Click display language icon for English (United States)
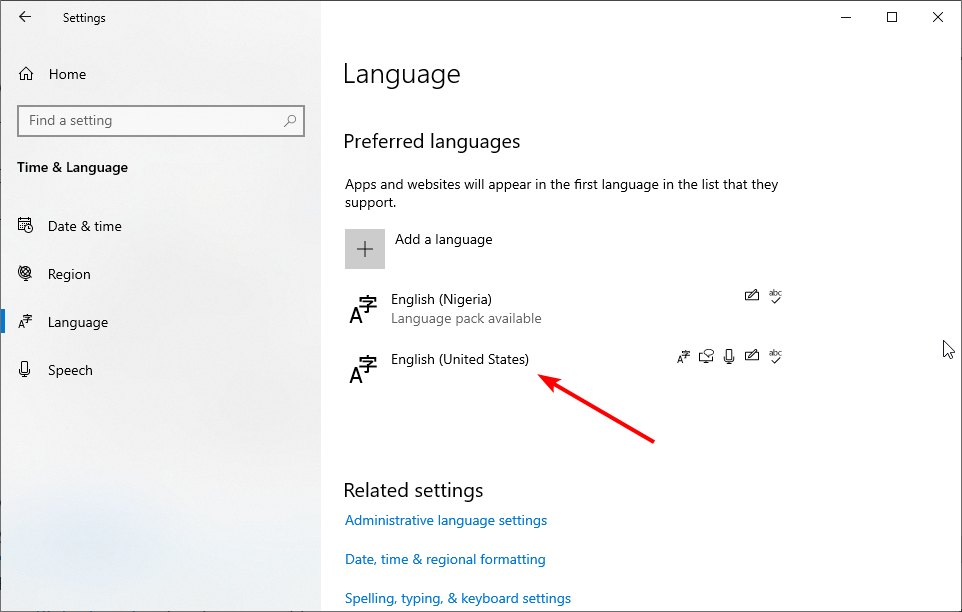The width and height of the screenshot is (962, 612). click(683, 356)
